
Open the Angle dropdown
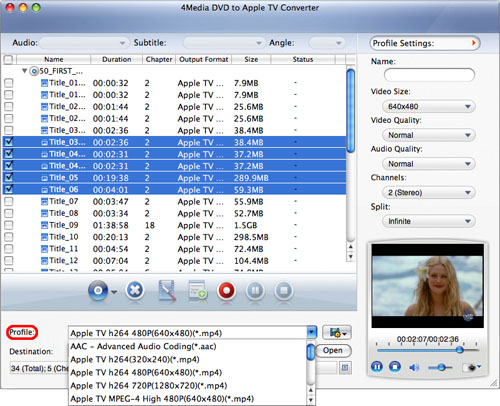(327, 43)
